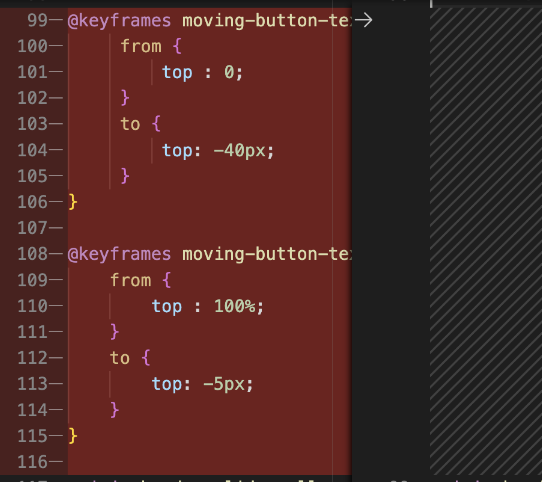
Task: Click the closing brace on line 102
Action: pos(125,98)
